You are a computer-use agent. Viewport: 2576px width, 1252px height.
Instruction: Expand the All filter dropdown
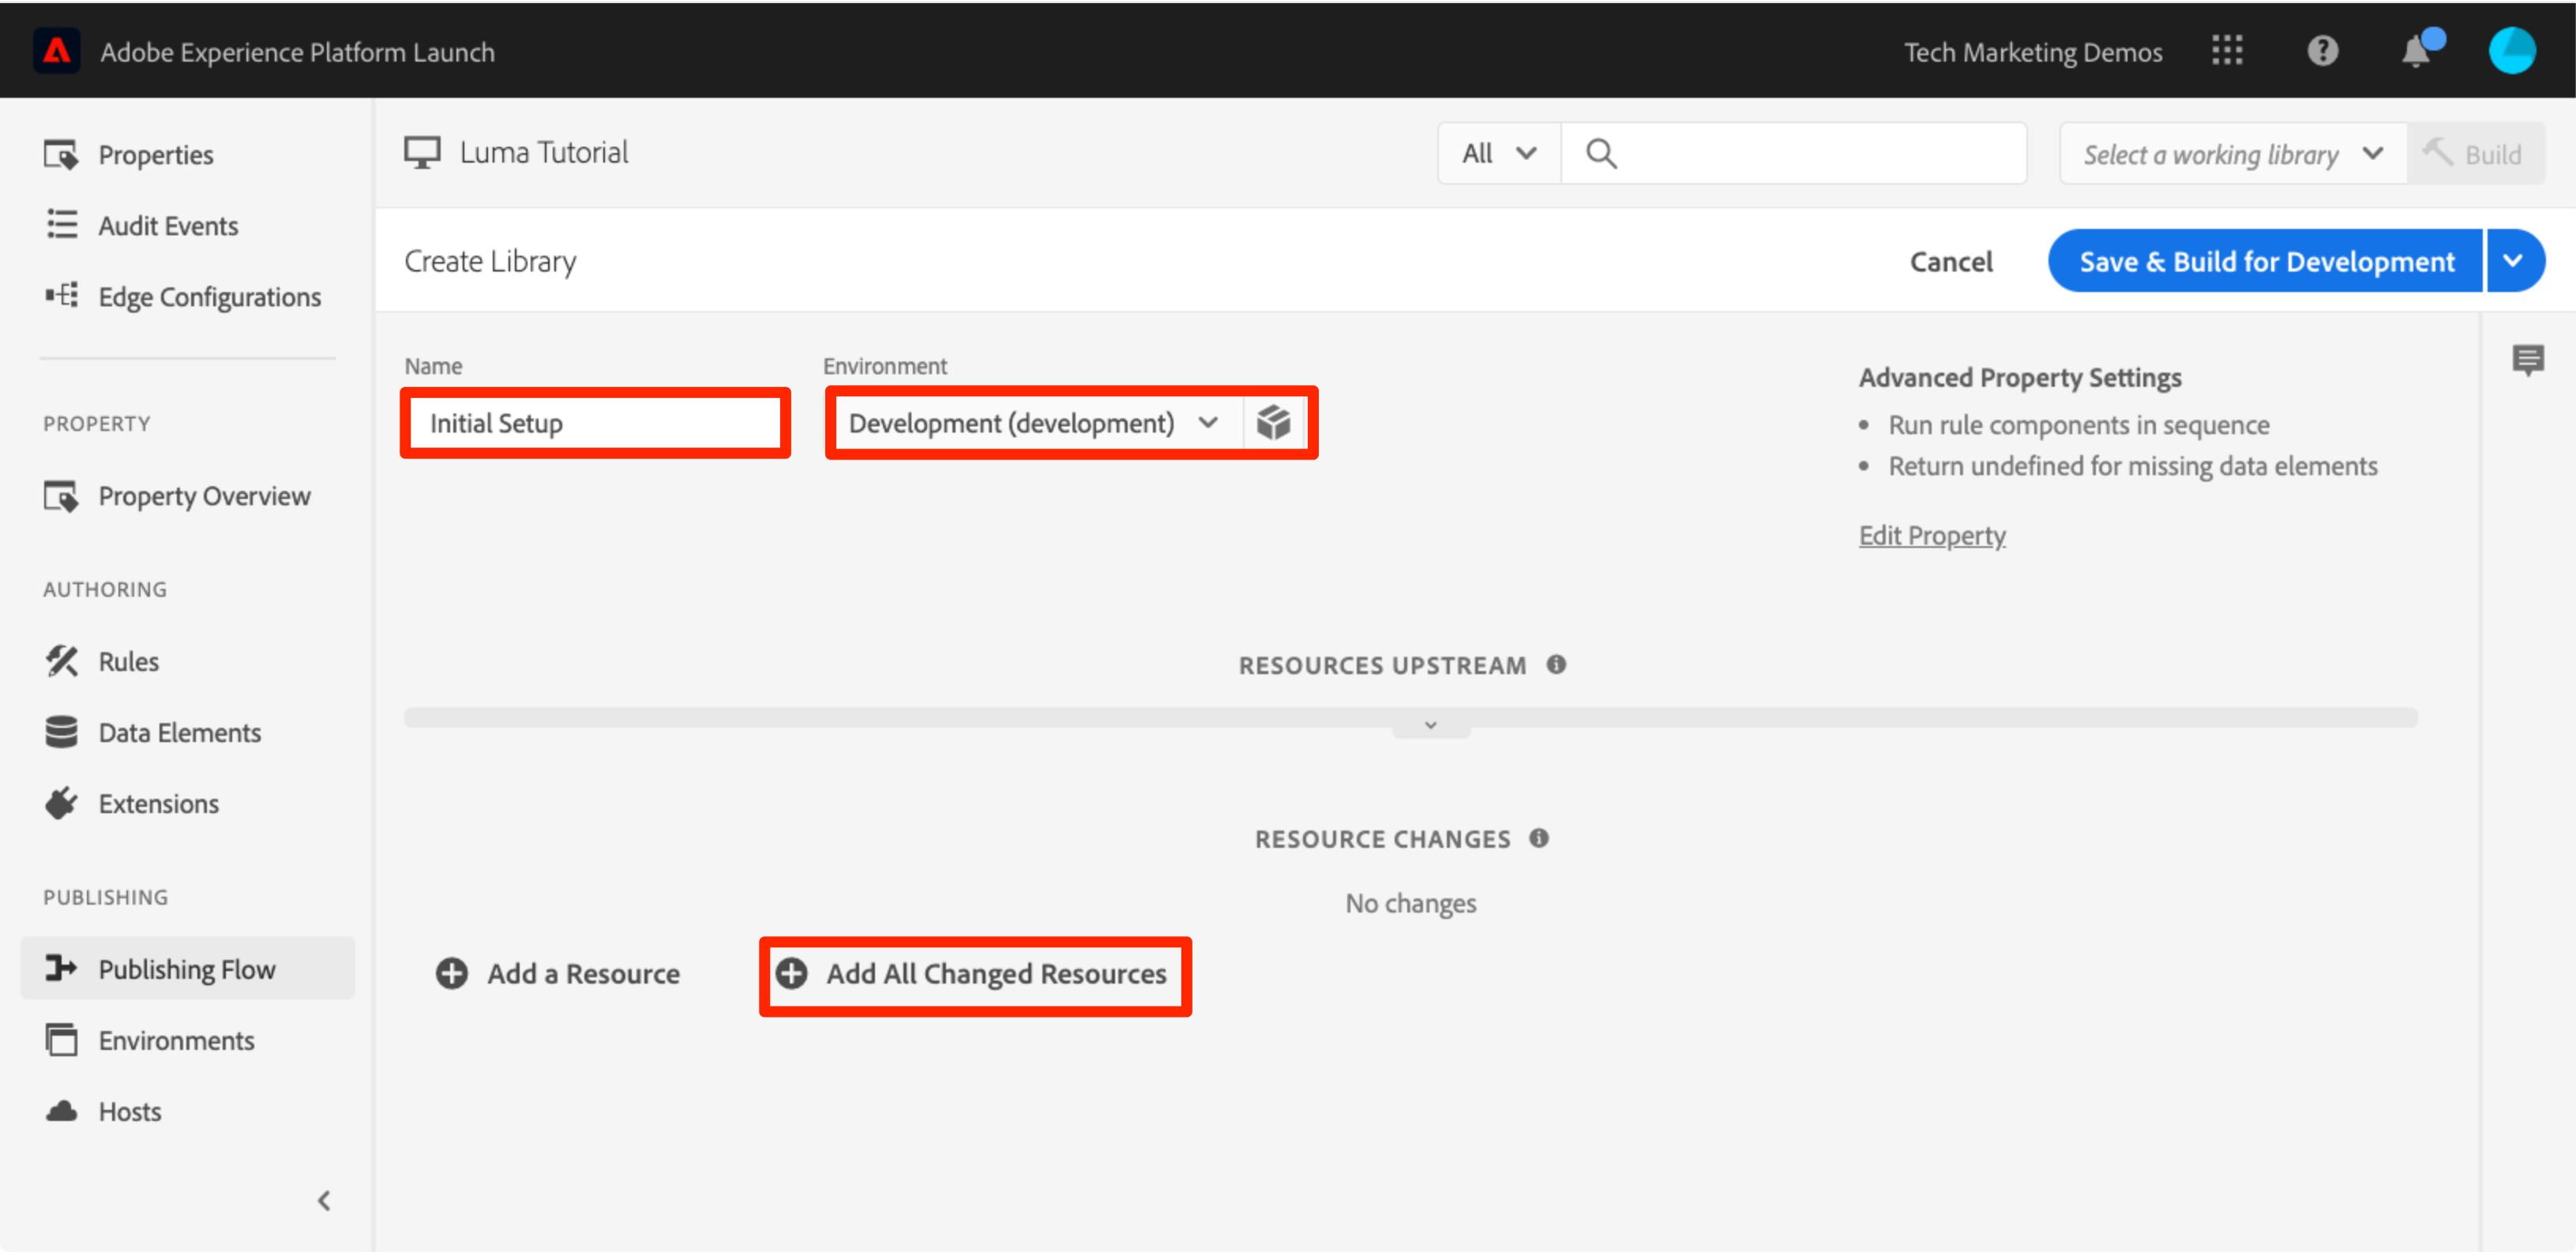click(x=1498, y=154)
